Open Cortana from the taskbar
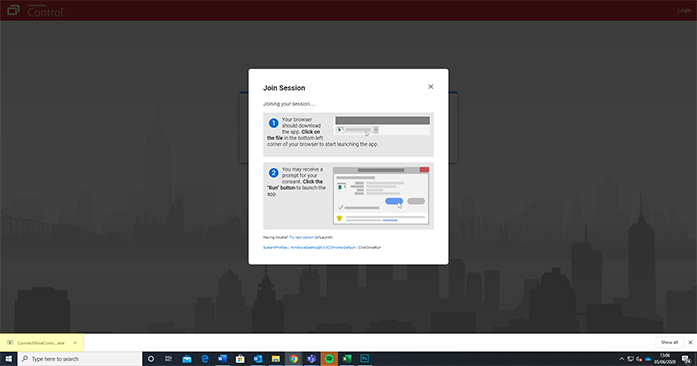This screenshot has height=366, width=697. pos(151,359)
